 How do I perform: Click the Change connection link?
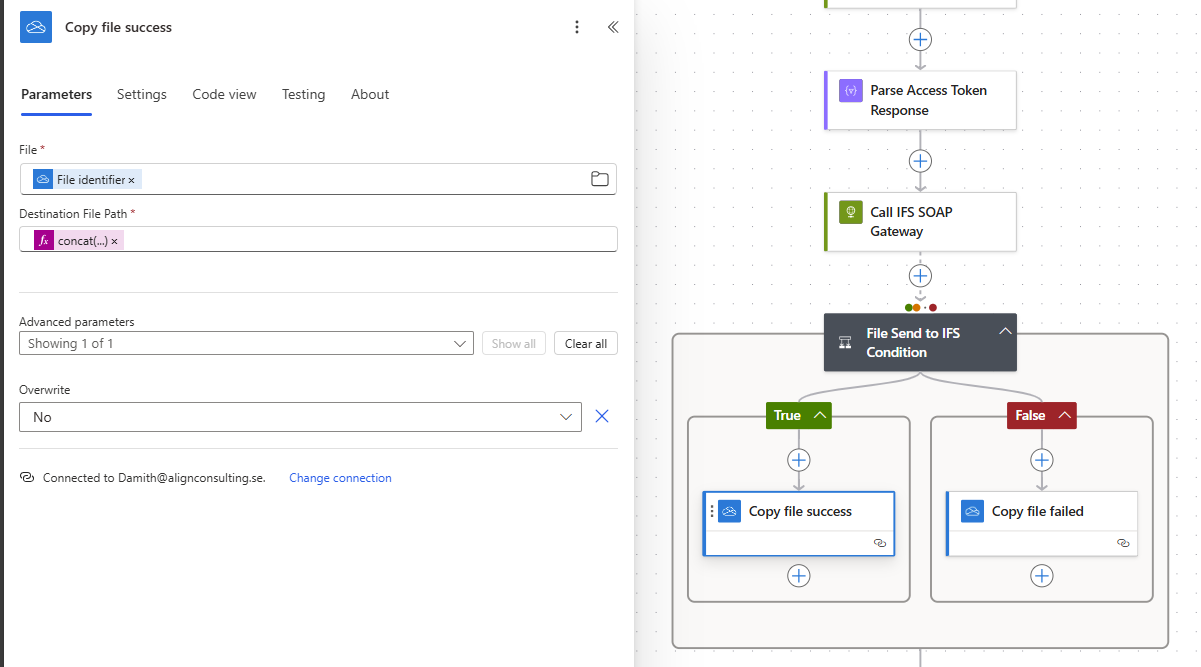coord(340,478)
